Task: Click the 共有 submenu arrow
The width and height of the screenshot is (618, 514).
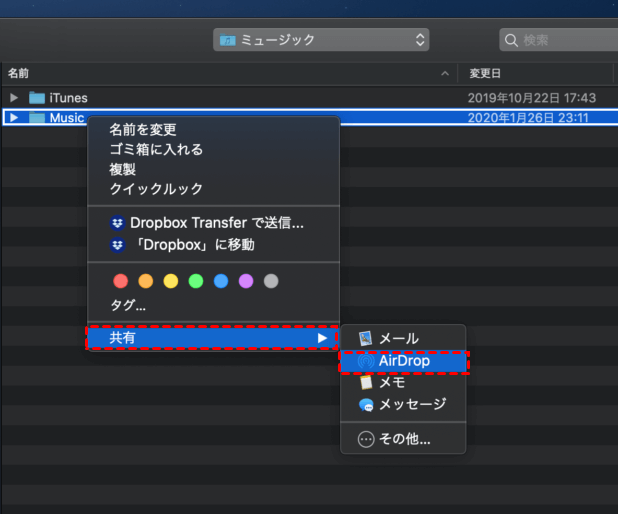Action: (322, 338)
